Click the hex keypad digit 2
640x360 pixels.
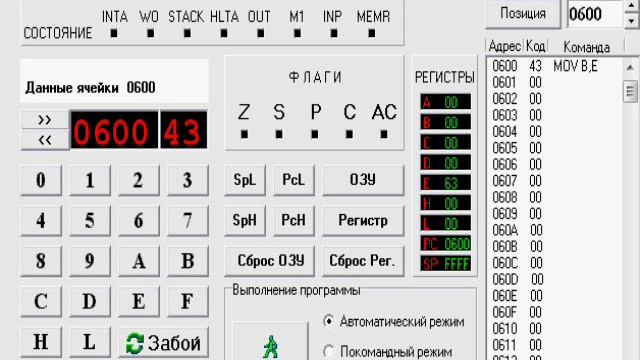click(138, 180)
